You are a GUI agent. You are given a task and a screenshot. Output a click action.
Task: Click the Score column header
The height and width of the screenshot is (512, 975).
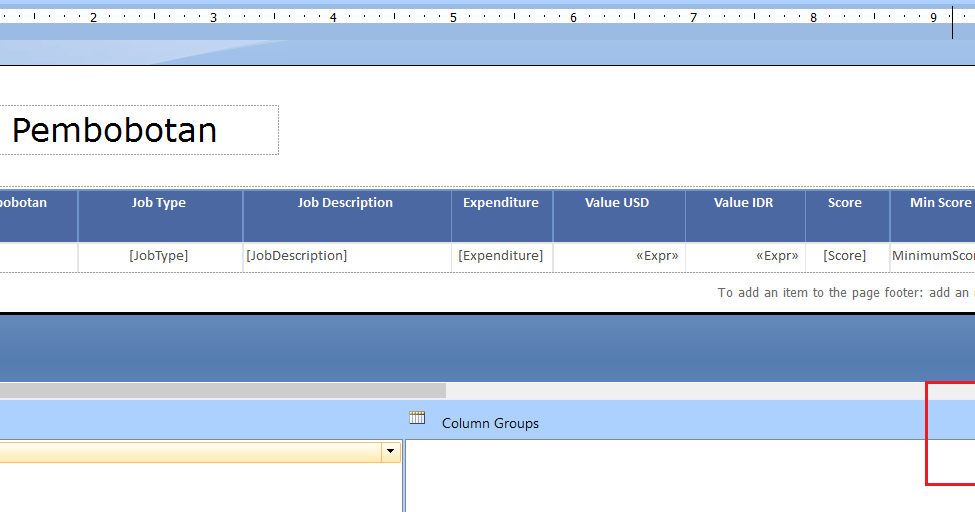click(848, 216)
